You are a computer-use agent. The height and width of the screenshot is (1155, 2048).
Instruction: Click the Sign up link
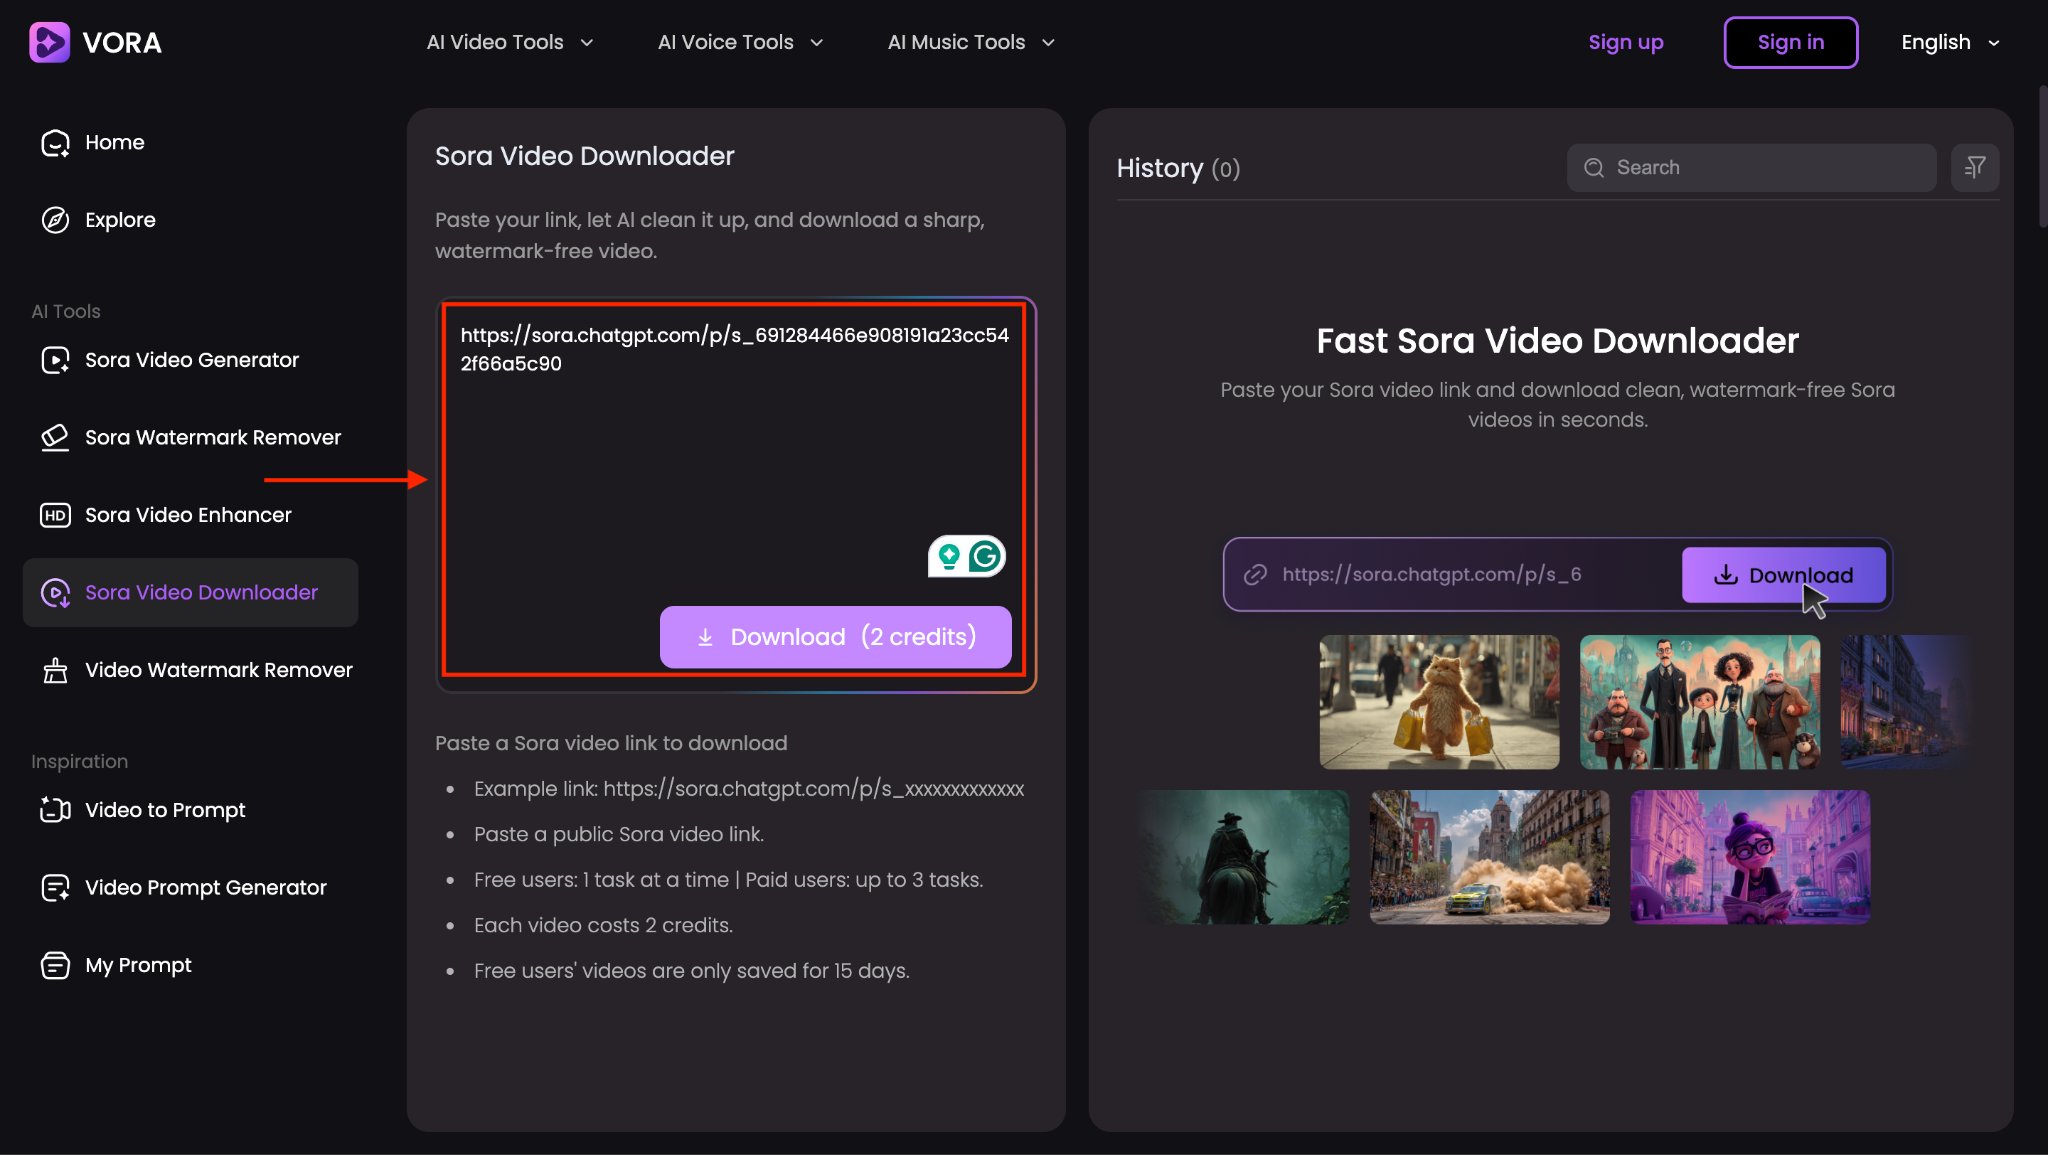pos(1625,42)
